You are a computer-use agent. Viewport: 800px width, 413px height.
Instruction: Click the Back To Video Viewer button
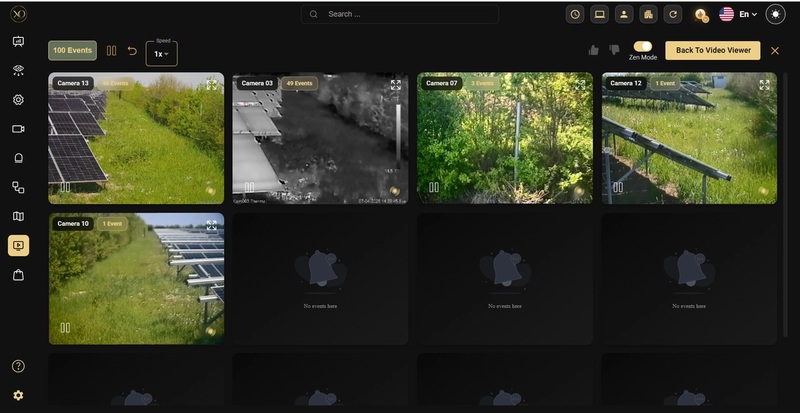click(x=713, y=51)
